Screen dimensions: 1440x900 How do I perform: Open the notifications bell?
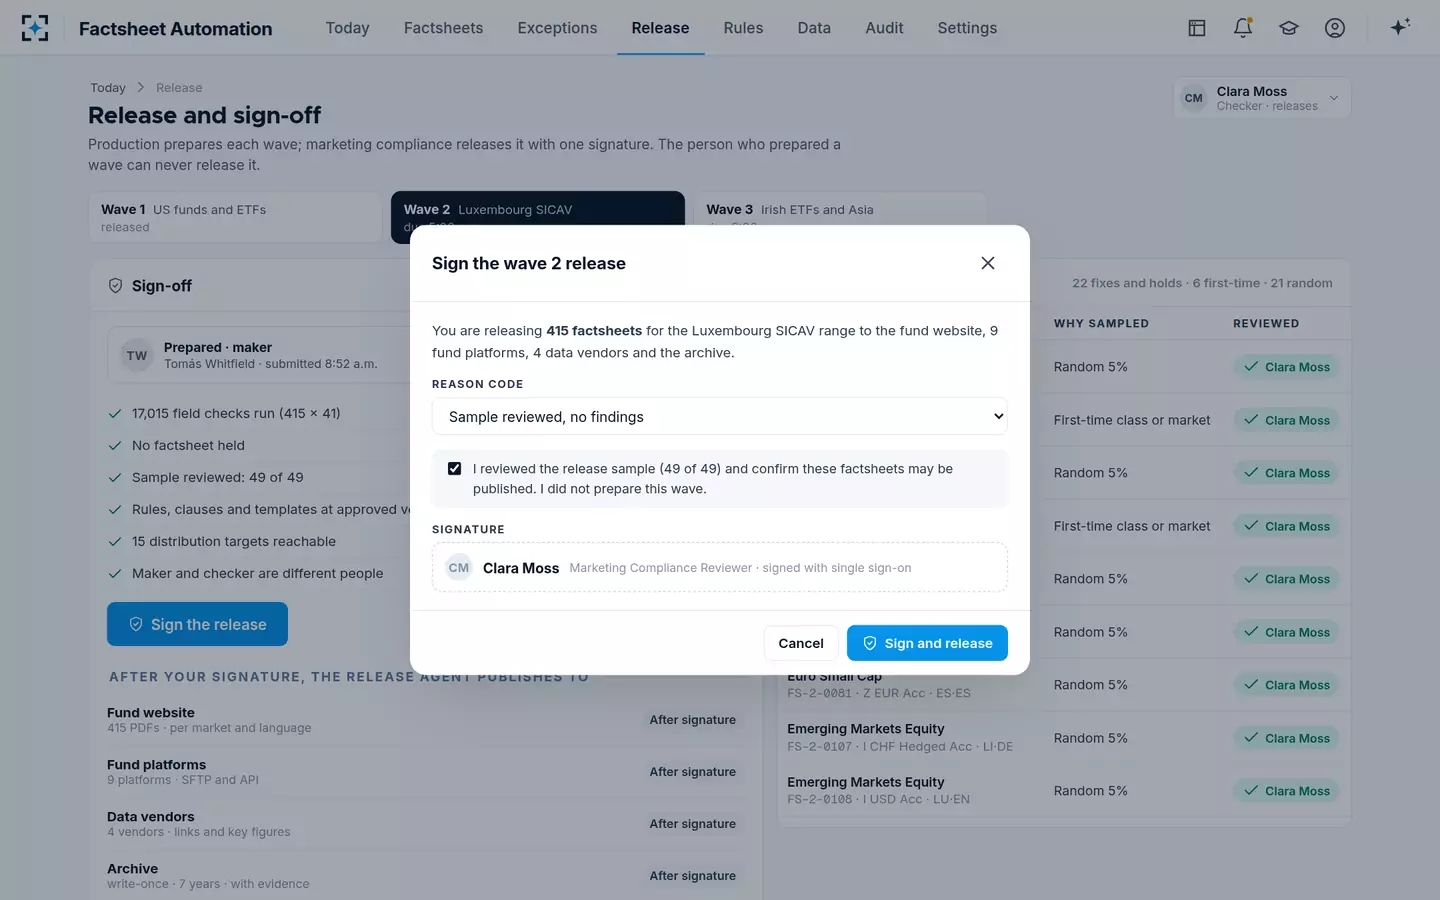click(1243, 28)
